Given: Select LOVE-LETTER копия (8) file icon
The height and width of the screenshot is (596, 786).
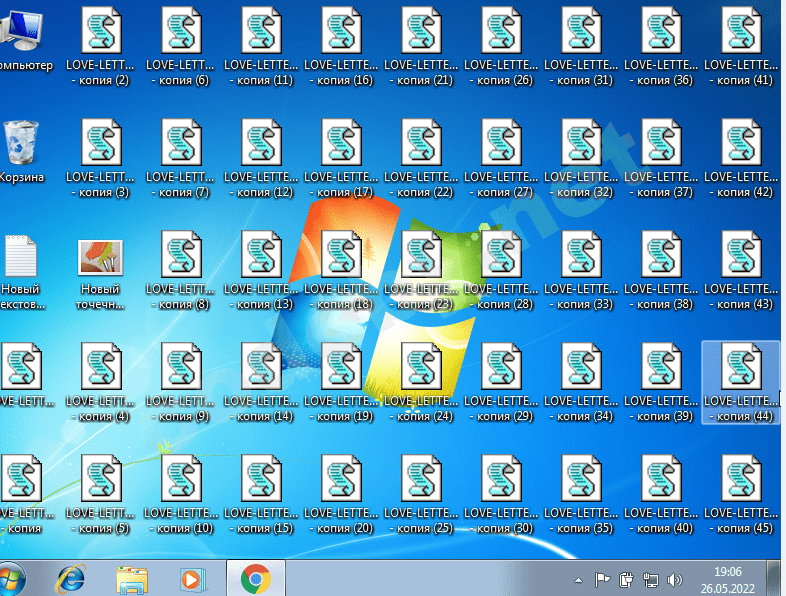Looking at the screenshot, I should coord(181,255).
